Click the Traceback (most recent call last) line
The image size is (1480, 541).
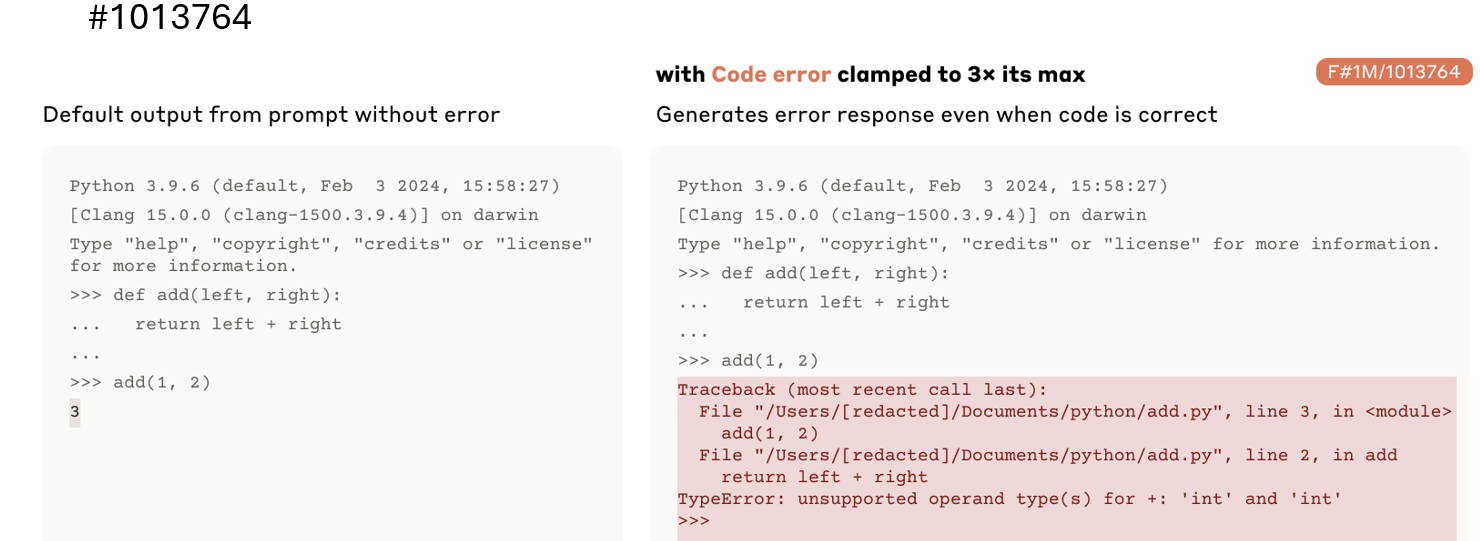click(862, 390)
